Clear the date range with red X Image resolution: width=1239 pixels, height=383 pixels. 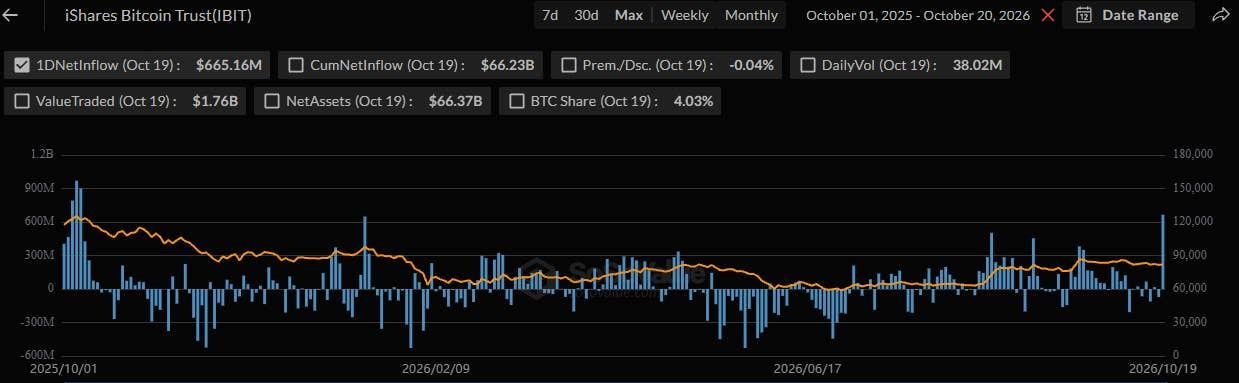pos(1047,15)
